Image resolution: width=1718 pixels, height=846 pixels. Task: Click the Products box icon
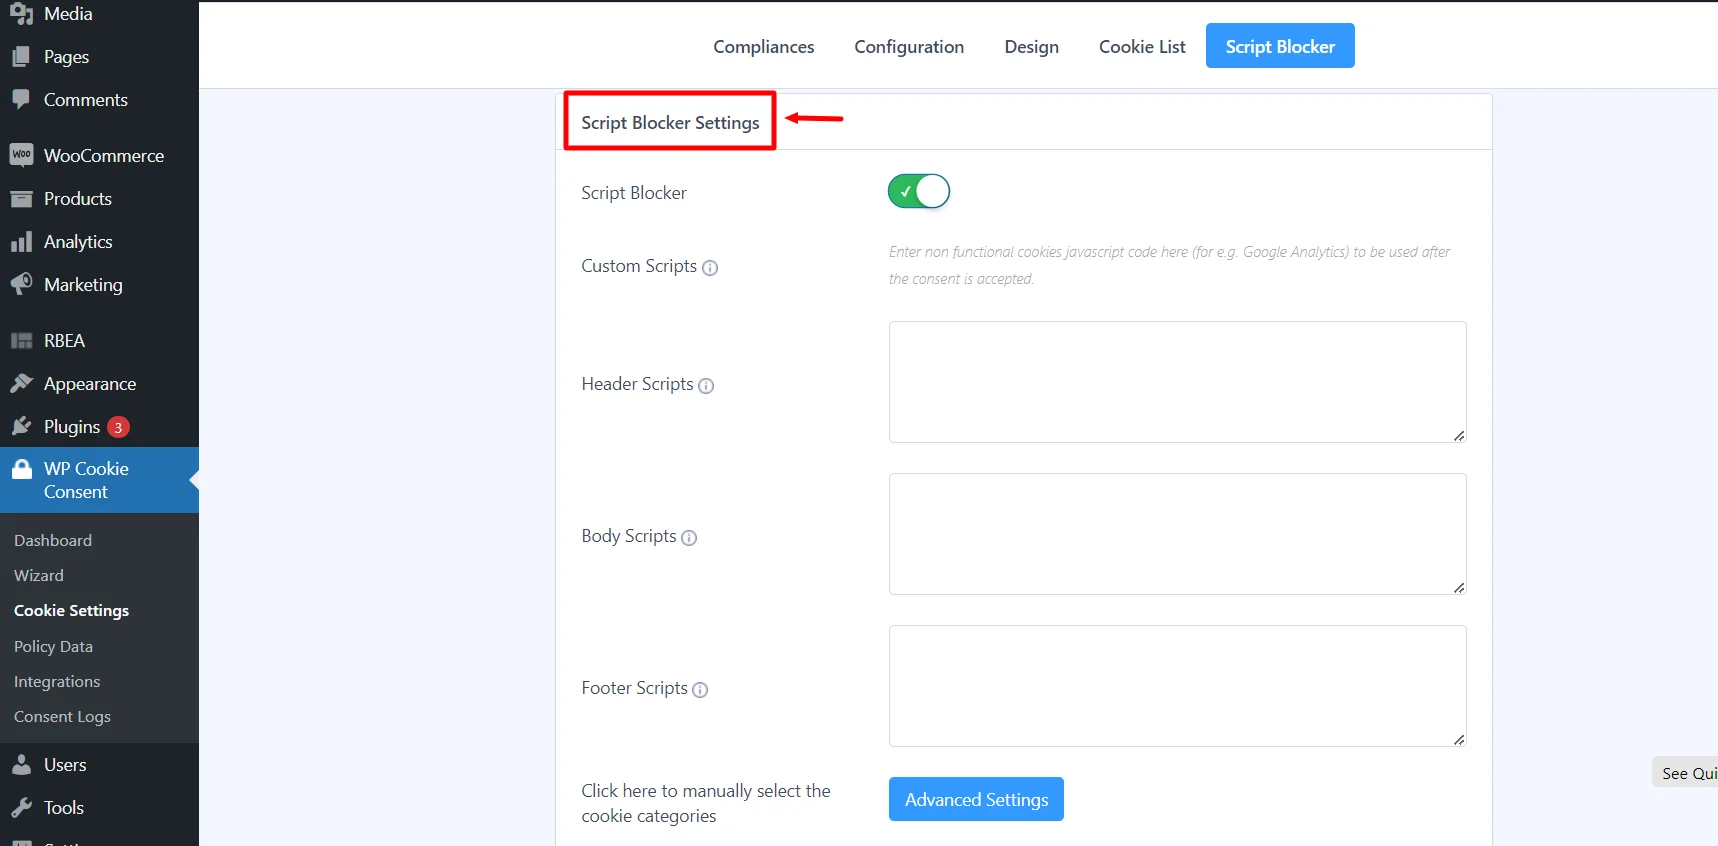pos(21,198)
